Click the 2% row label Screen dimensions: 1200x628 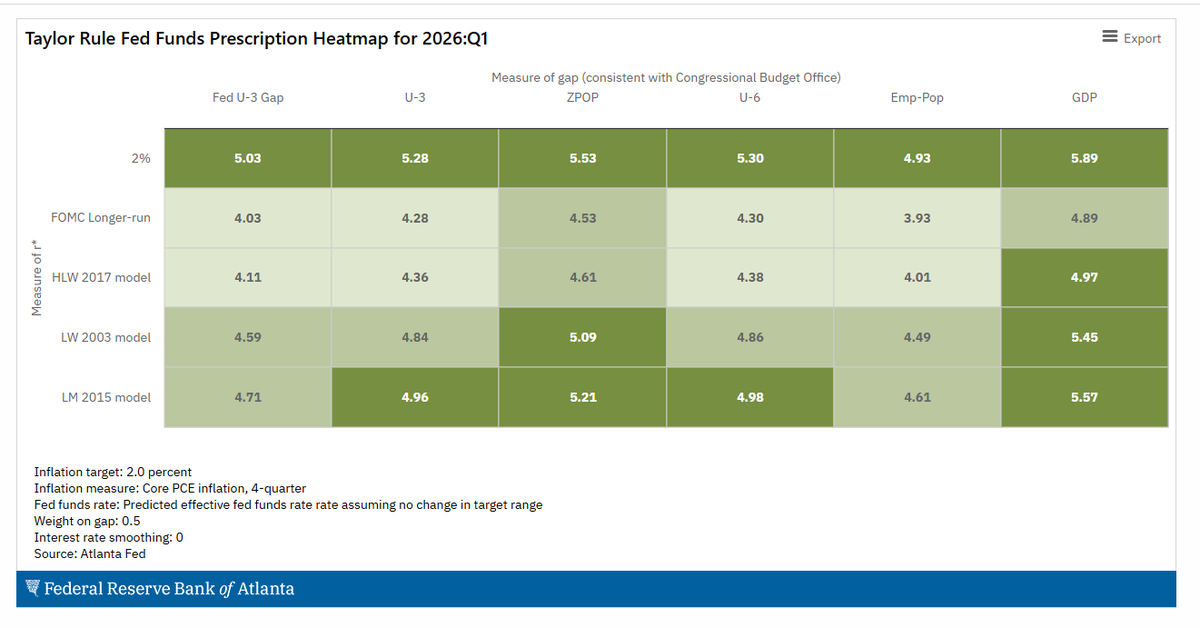click(141, 158)
